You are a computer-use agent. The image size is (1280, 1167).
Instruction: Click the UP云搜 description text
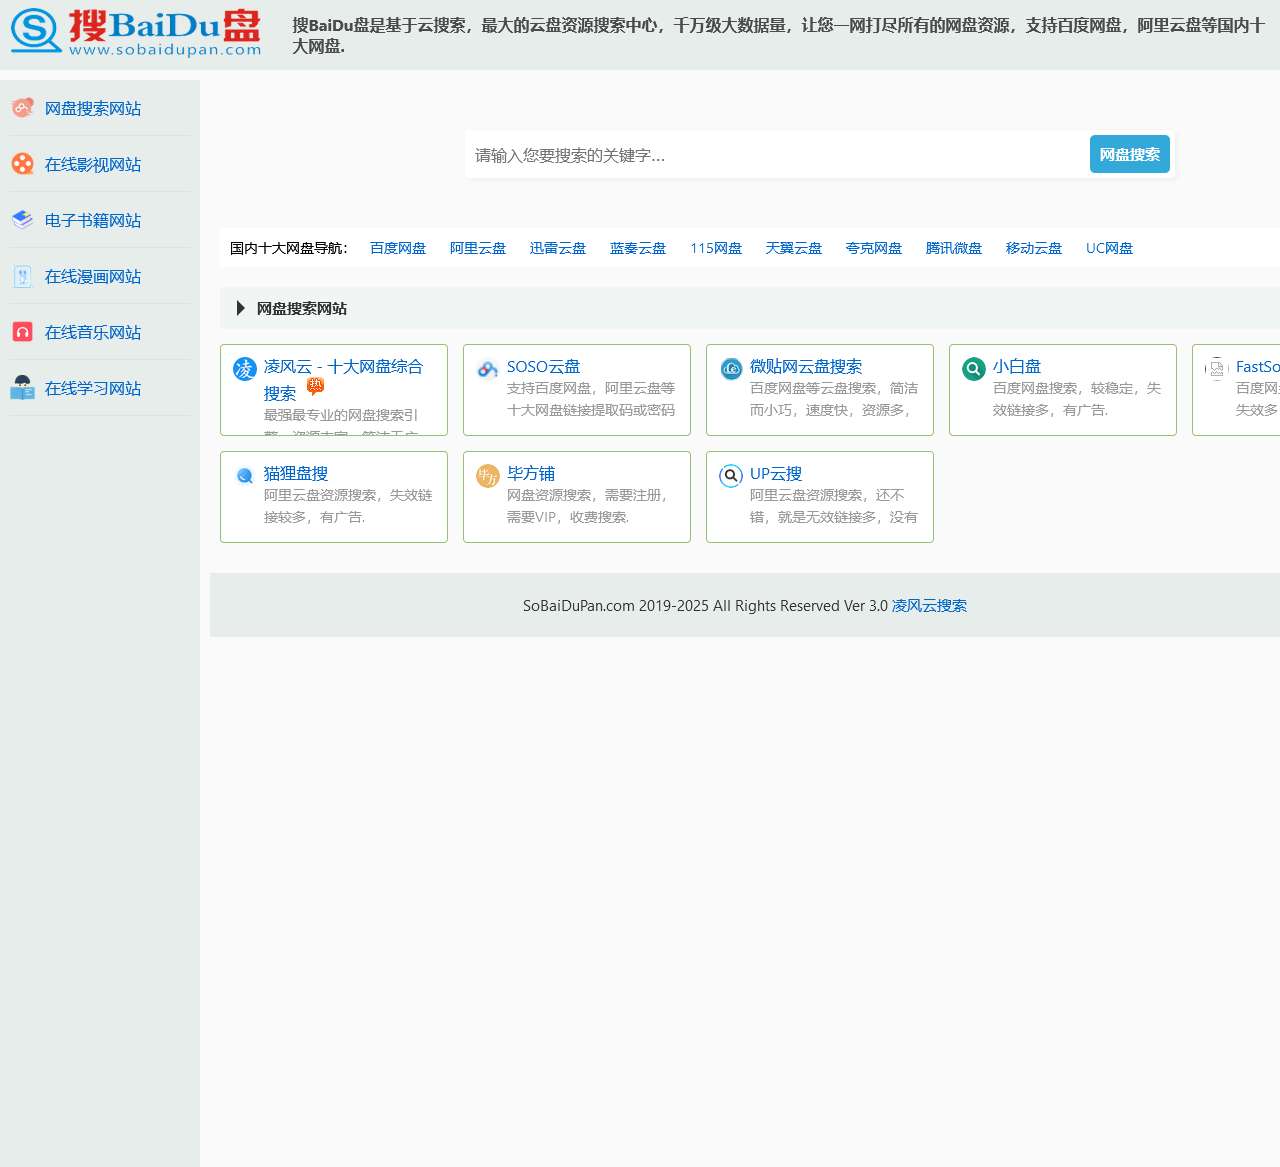[x=834, y=506]
